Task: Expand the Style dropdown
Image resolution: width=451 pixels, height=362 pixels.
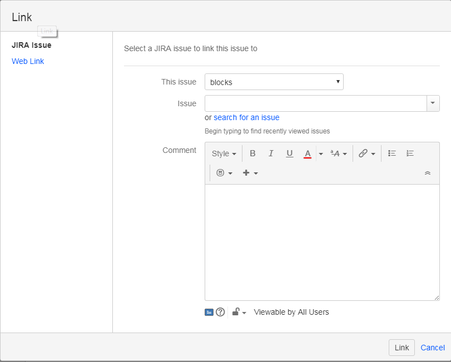Action: (x=224, y=154)
